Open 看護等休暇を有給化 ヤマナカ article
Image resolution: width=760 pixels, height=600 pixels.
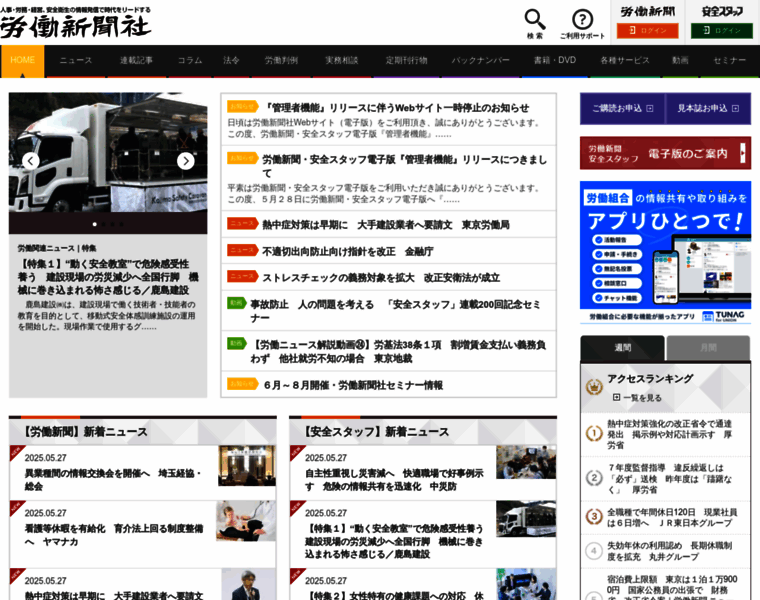114,535
